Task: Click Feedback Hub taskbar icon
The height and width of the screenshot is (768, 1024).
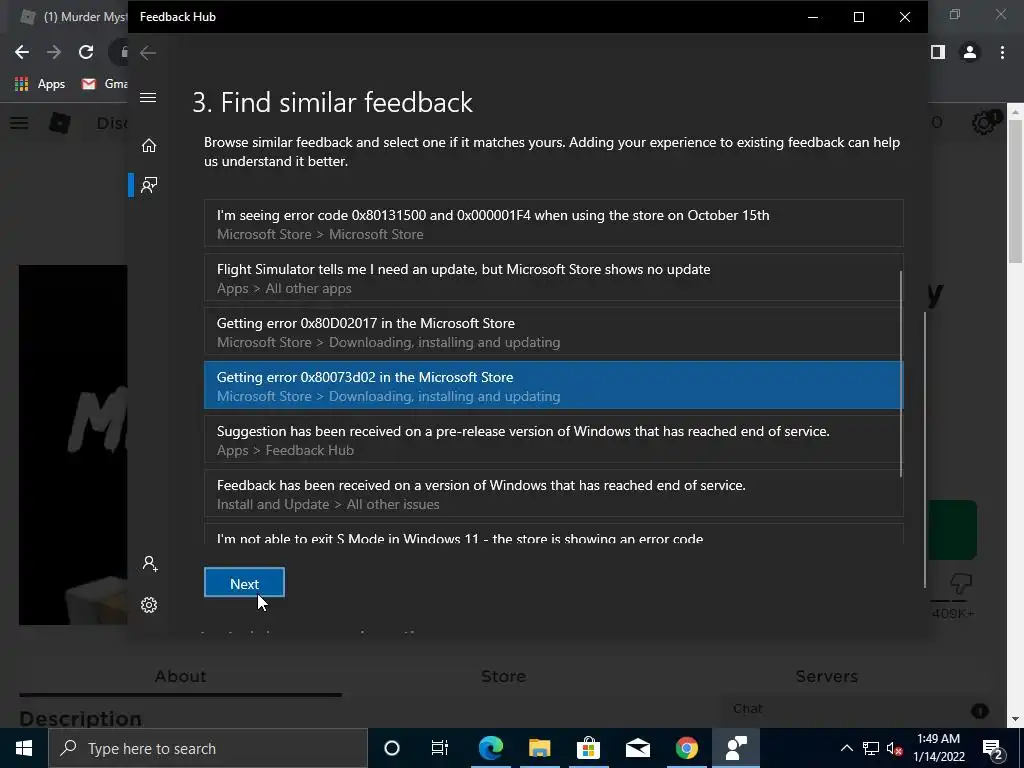Action: [x=736, y=748]
